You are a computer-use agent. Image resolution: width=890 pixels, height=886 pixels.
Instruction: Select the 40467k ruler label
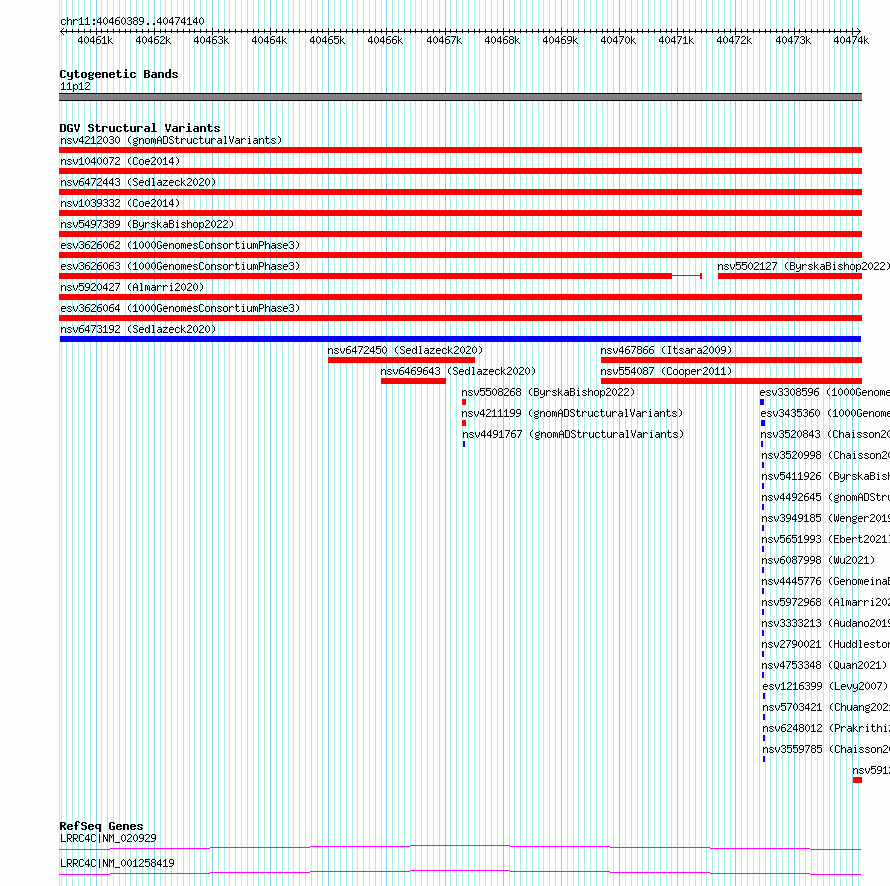tap(444, 40)
